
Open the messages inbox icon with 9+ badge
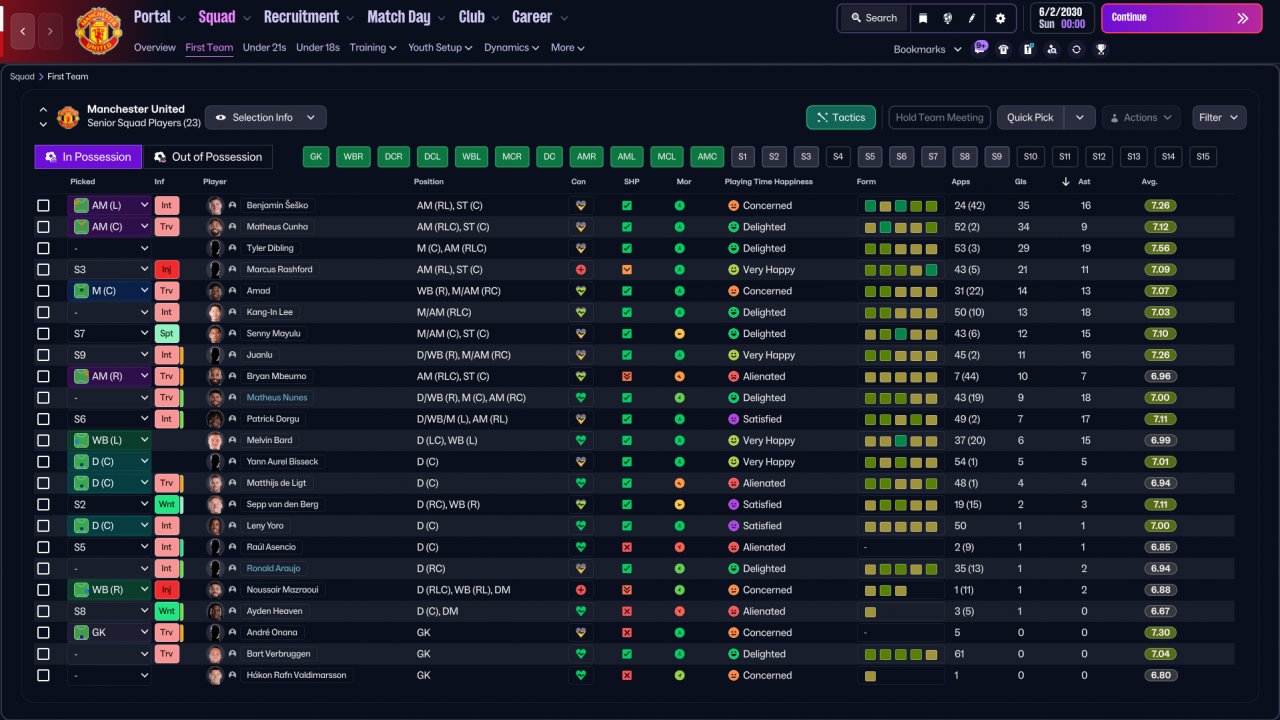[x=980, y=49]
